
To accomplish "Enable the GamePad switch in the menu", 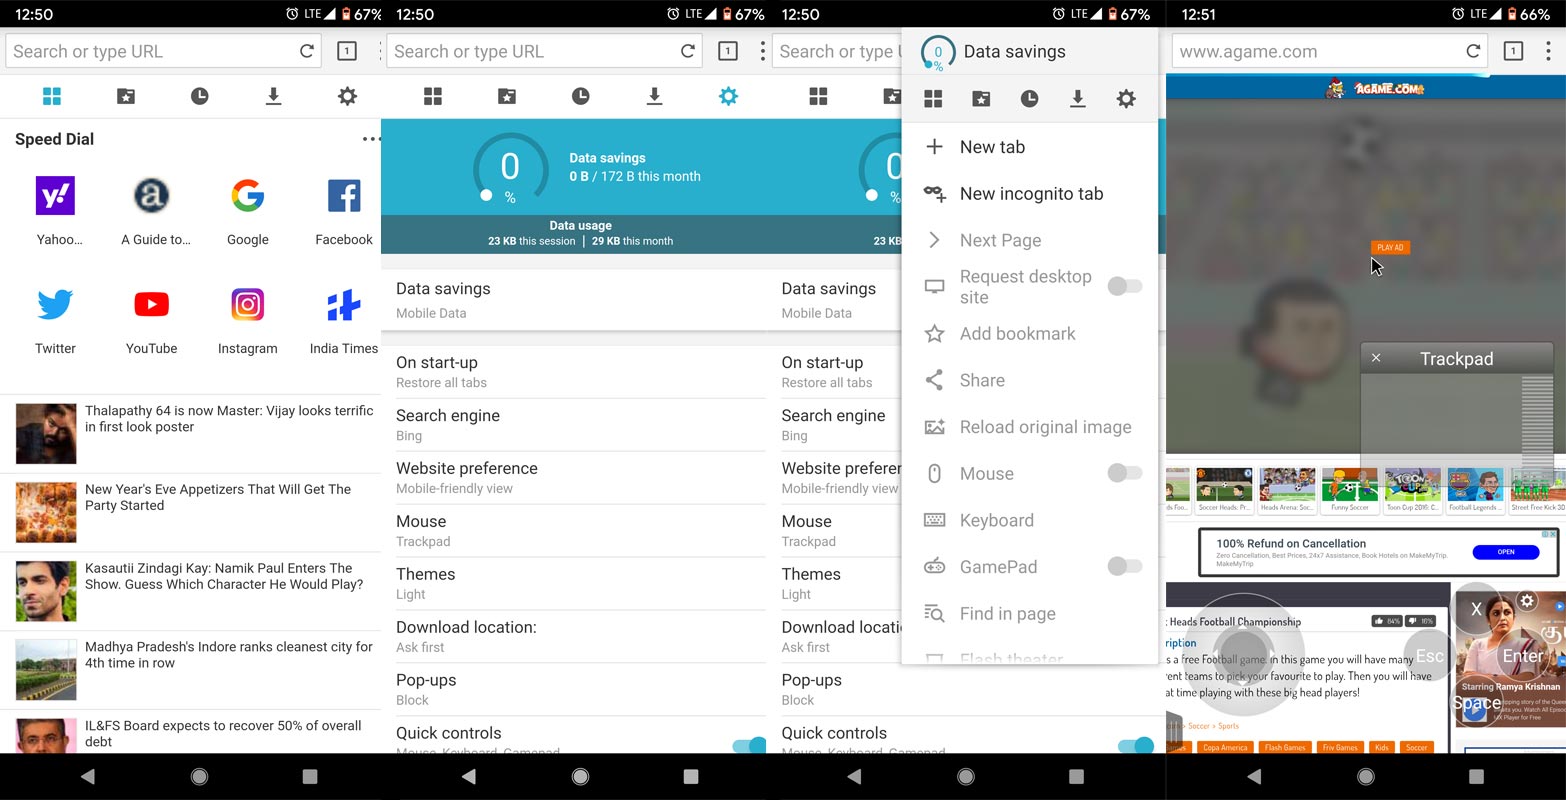I will click(1124, 566).
